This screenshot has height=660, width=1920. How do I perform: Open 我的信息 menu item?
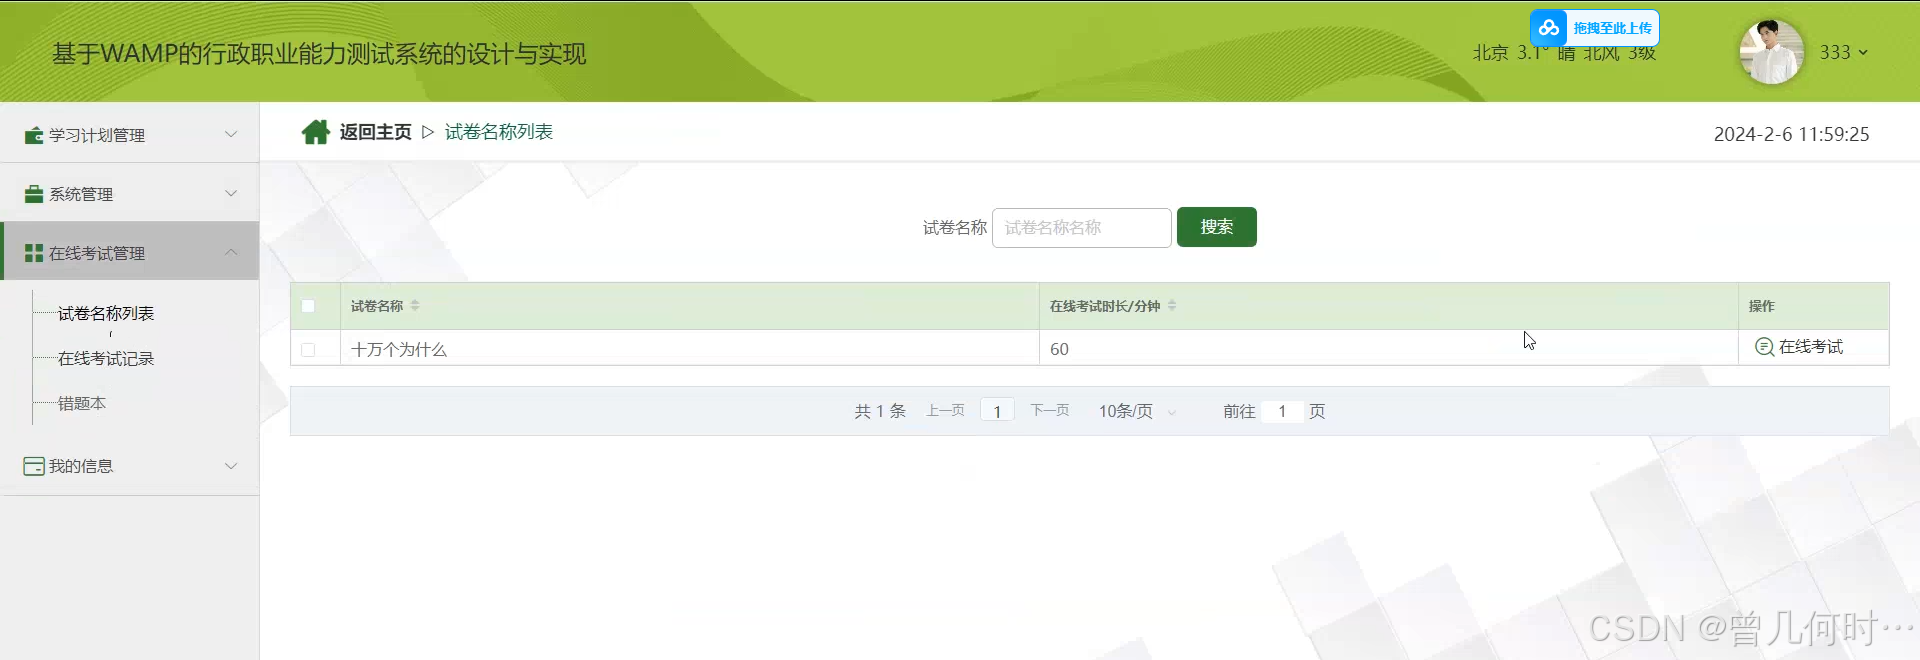click(130, 466)
